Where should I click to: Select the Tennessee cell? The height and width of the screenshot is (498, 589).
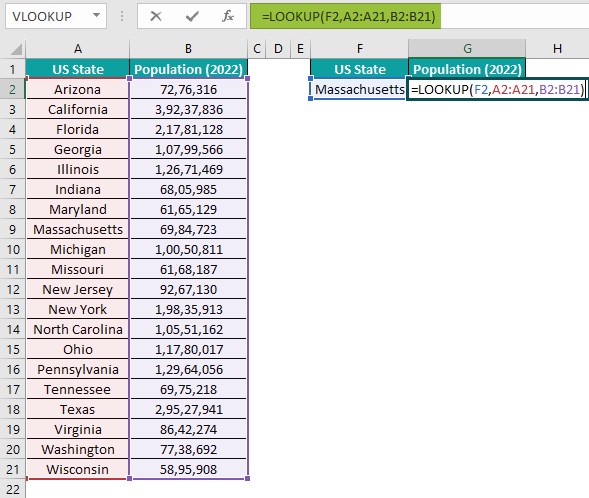tap(77, 389)
